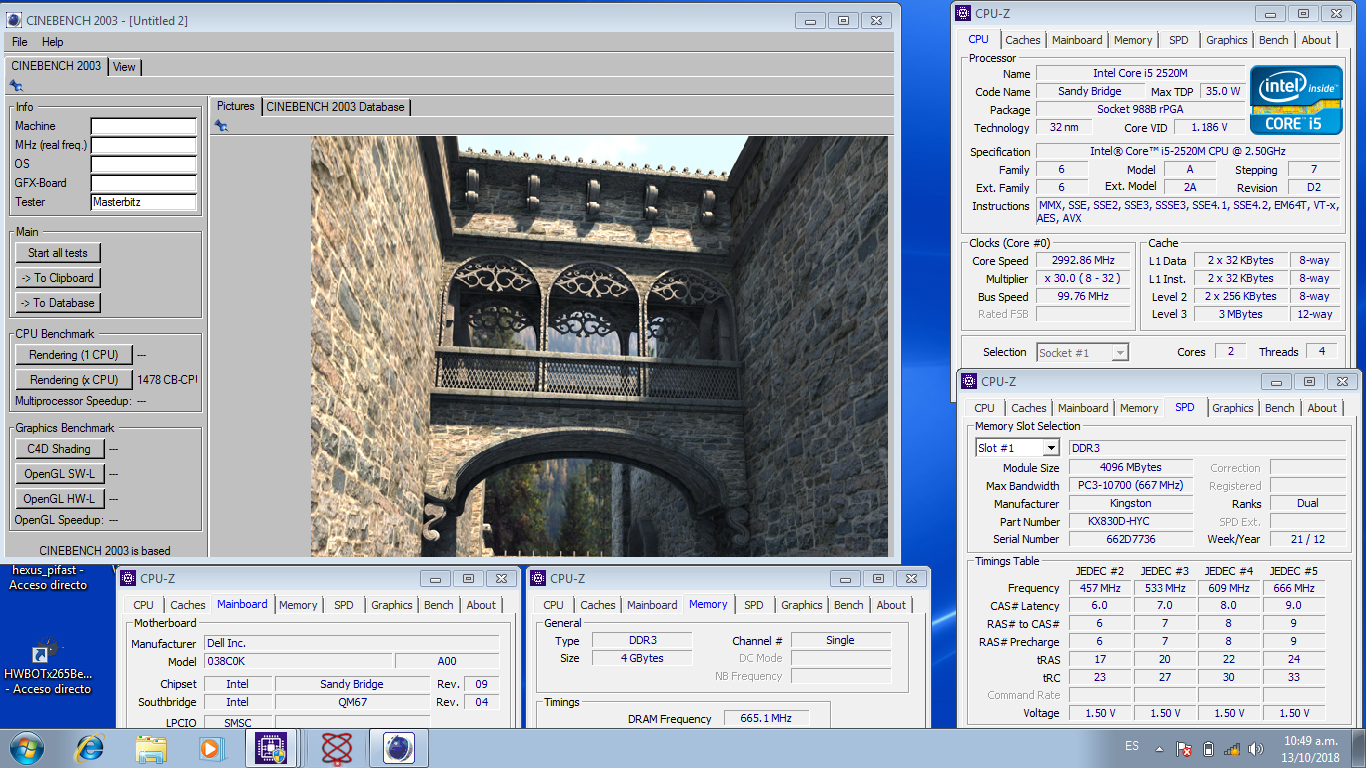
Task: Switch to CPU-Z via its taskbar icon
Action: (x=272, y=748)
